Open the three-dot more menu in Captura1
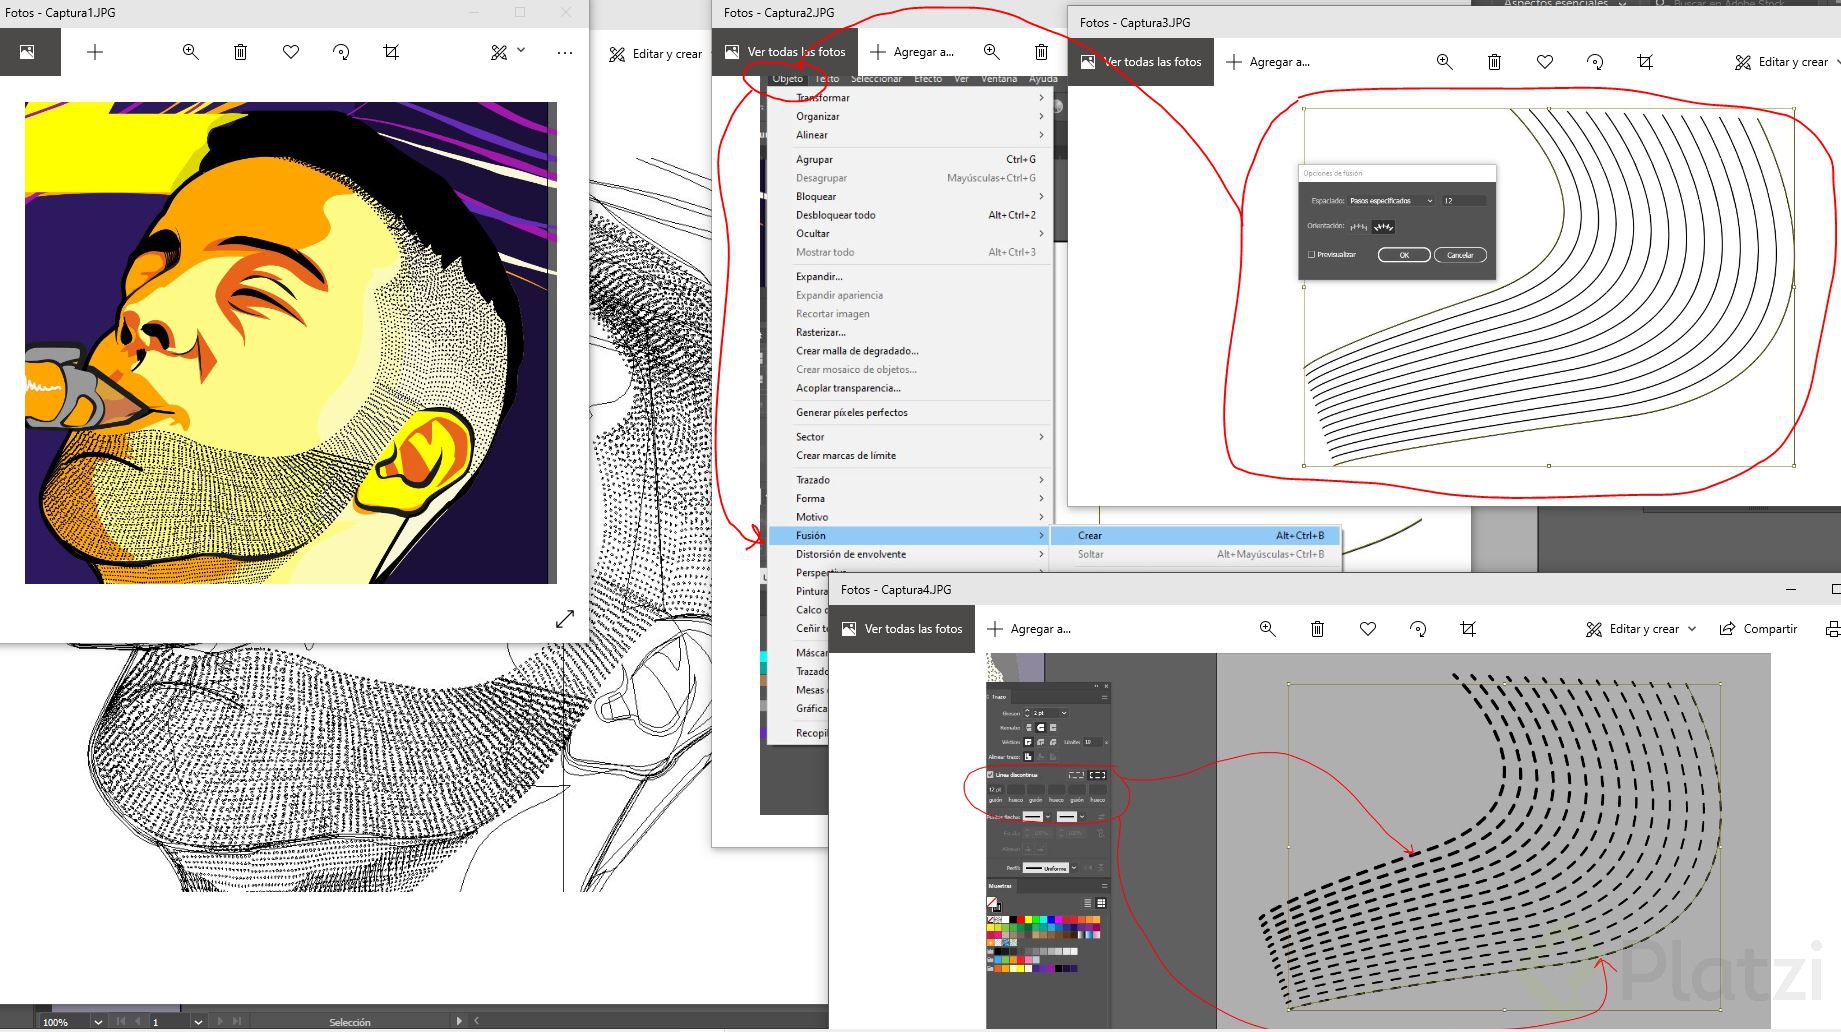This screenshot has width=1841, height=1032. [x=565, y=52]
